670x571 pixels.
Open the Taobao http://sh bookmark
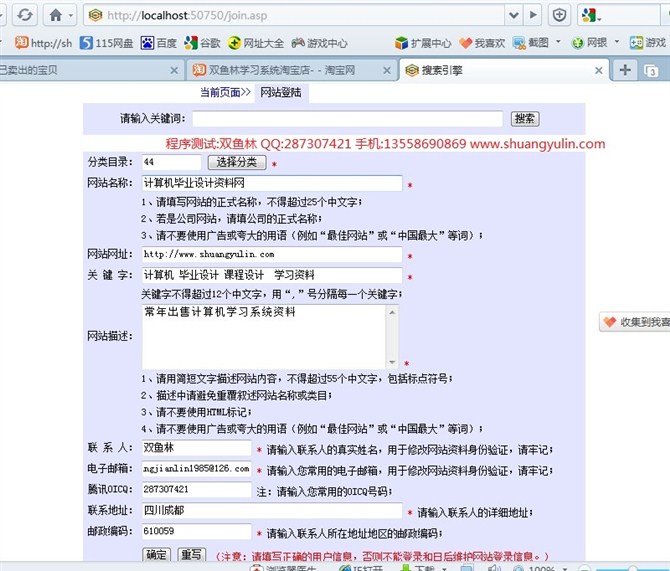coord(43,43)
